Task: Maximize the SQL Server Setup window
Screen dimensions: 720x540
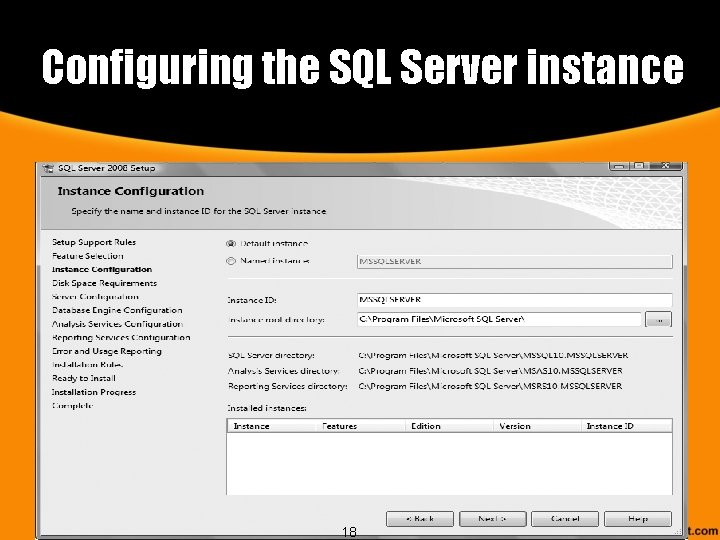Action: coord(639,166)
